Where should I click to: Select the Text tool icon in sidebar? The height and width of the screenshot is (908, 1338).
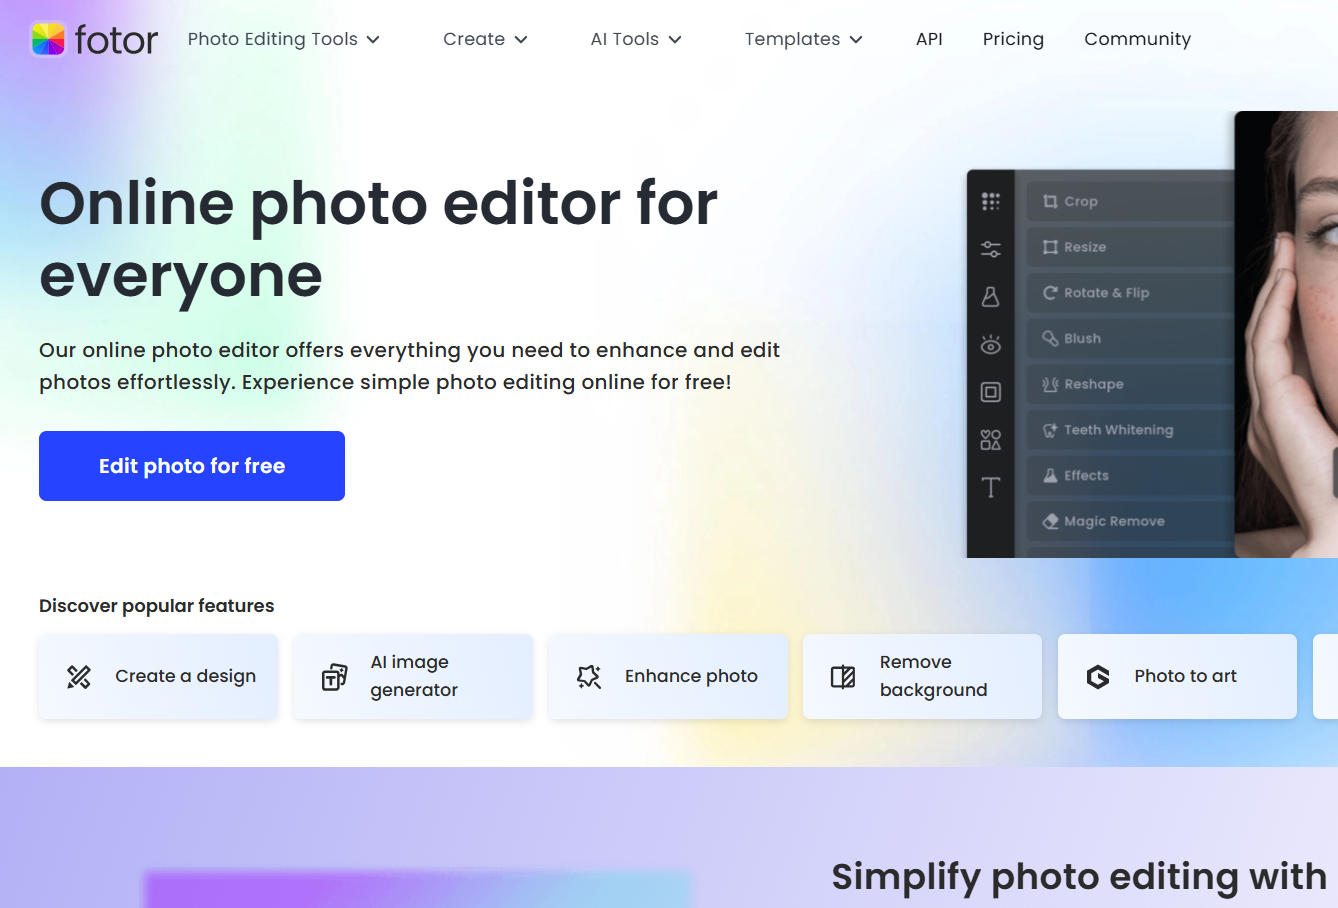(x=990, y=487)
